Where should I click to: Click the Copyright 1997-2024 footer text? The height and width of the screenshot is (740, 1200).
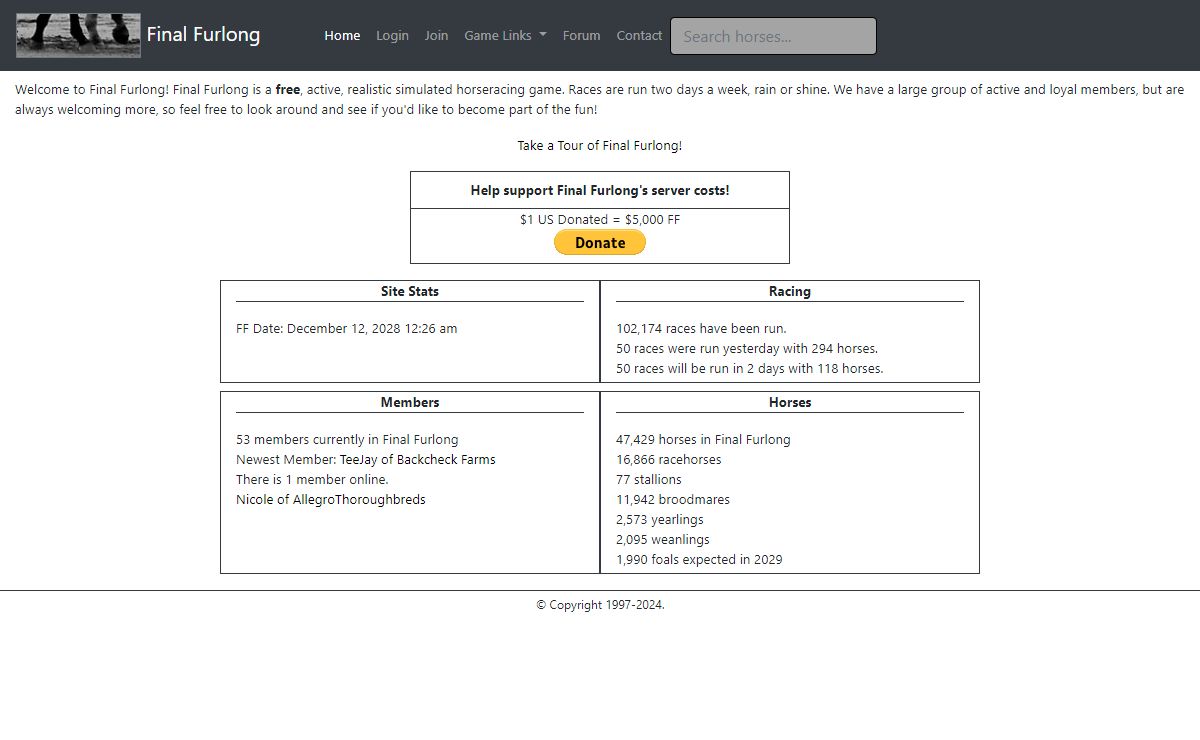click(x=600, y=605)
